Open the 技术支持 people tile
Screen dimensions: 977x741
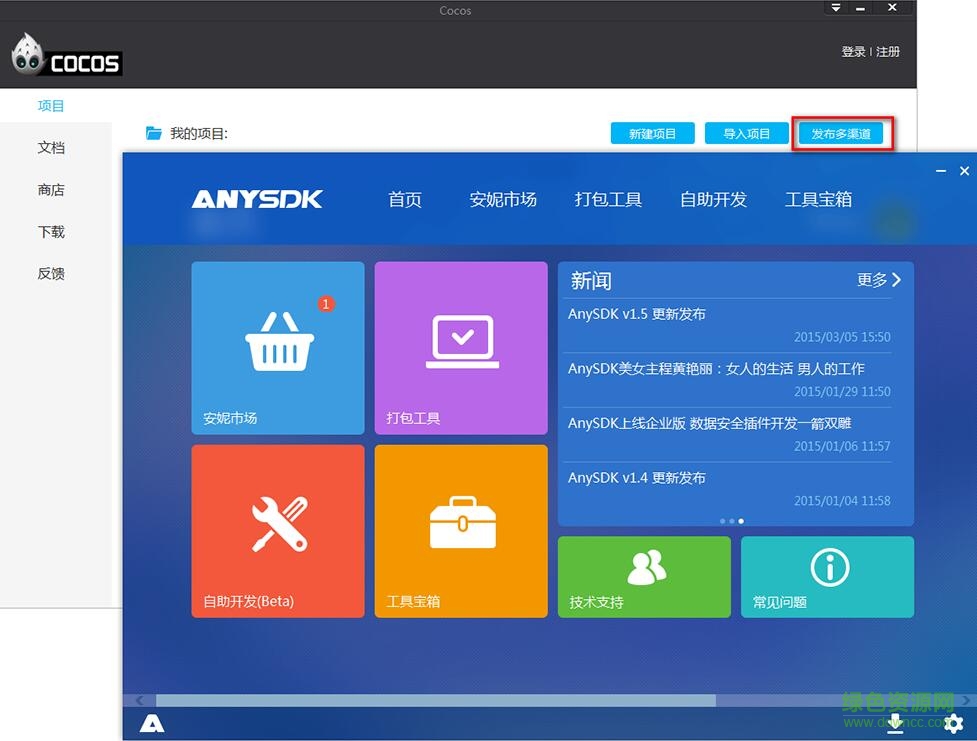pyautogui.click(x=644, y=576)
